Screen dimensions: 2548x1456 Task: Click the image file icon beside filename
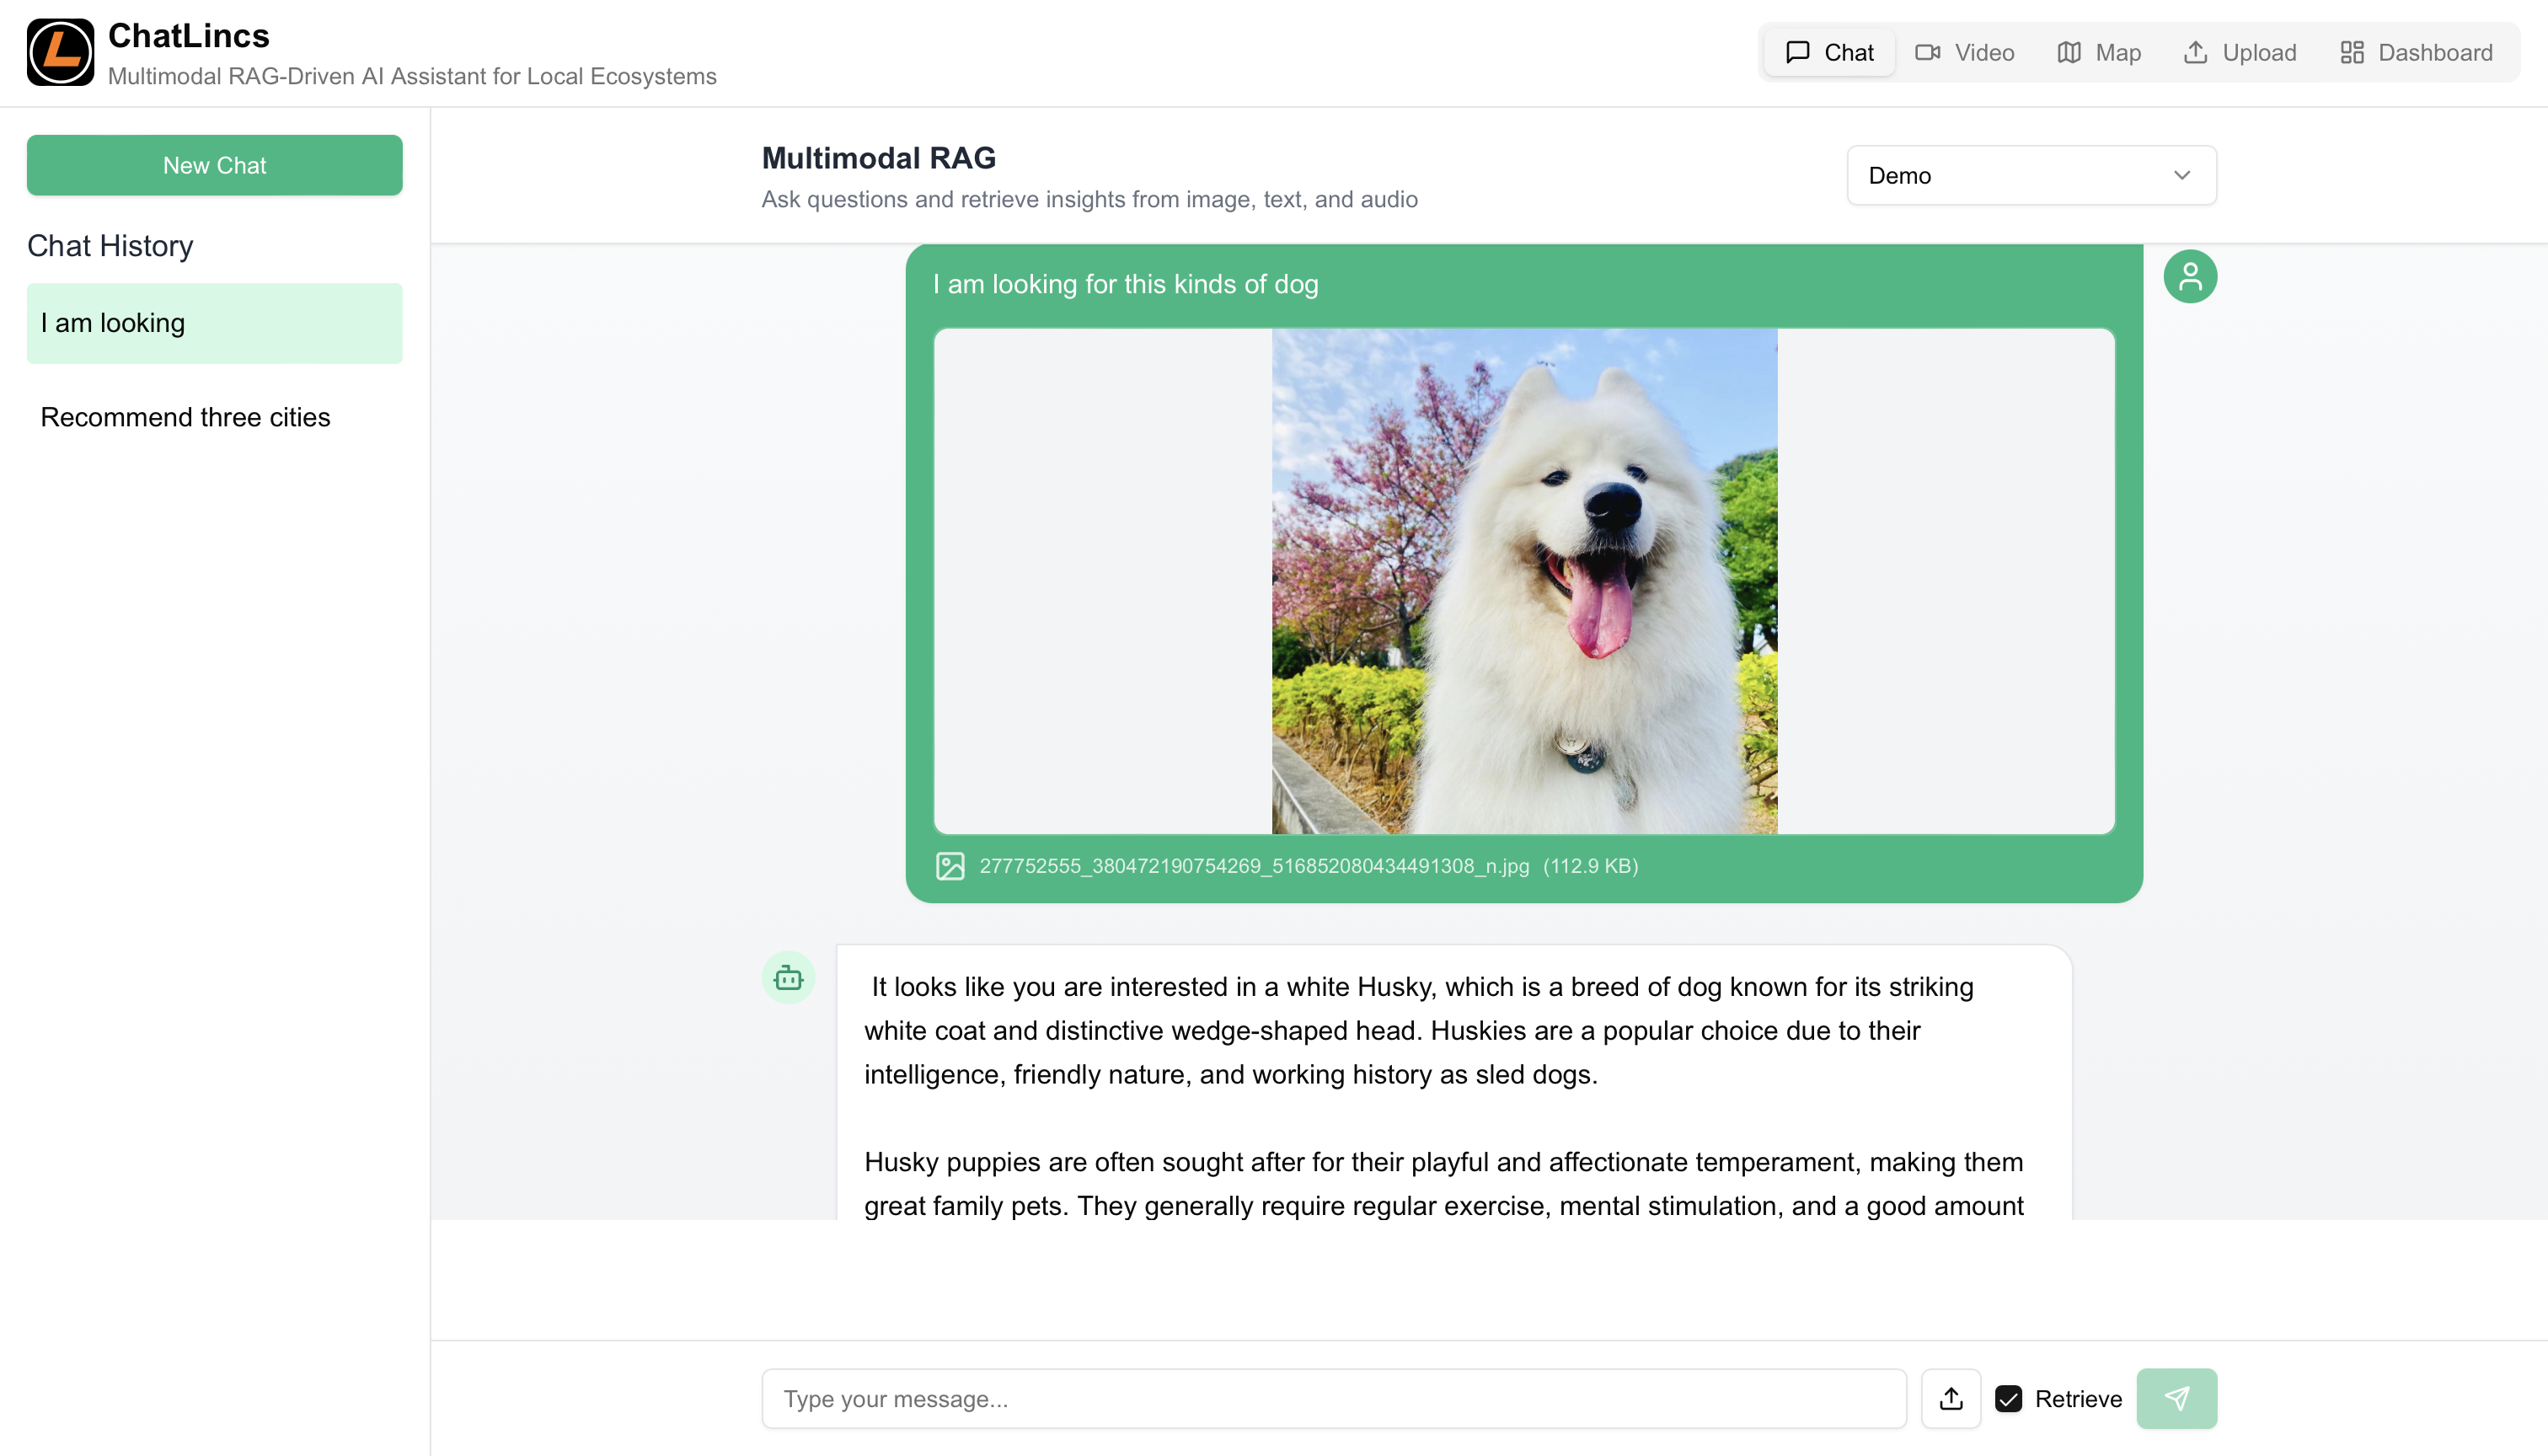[949, 866]
